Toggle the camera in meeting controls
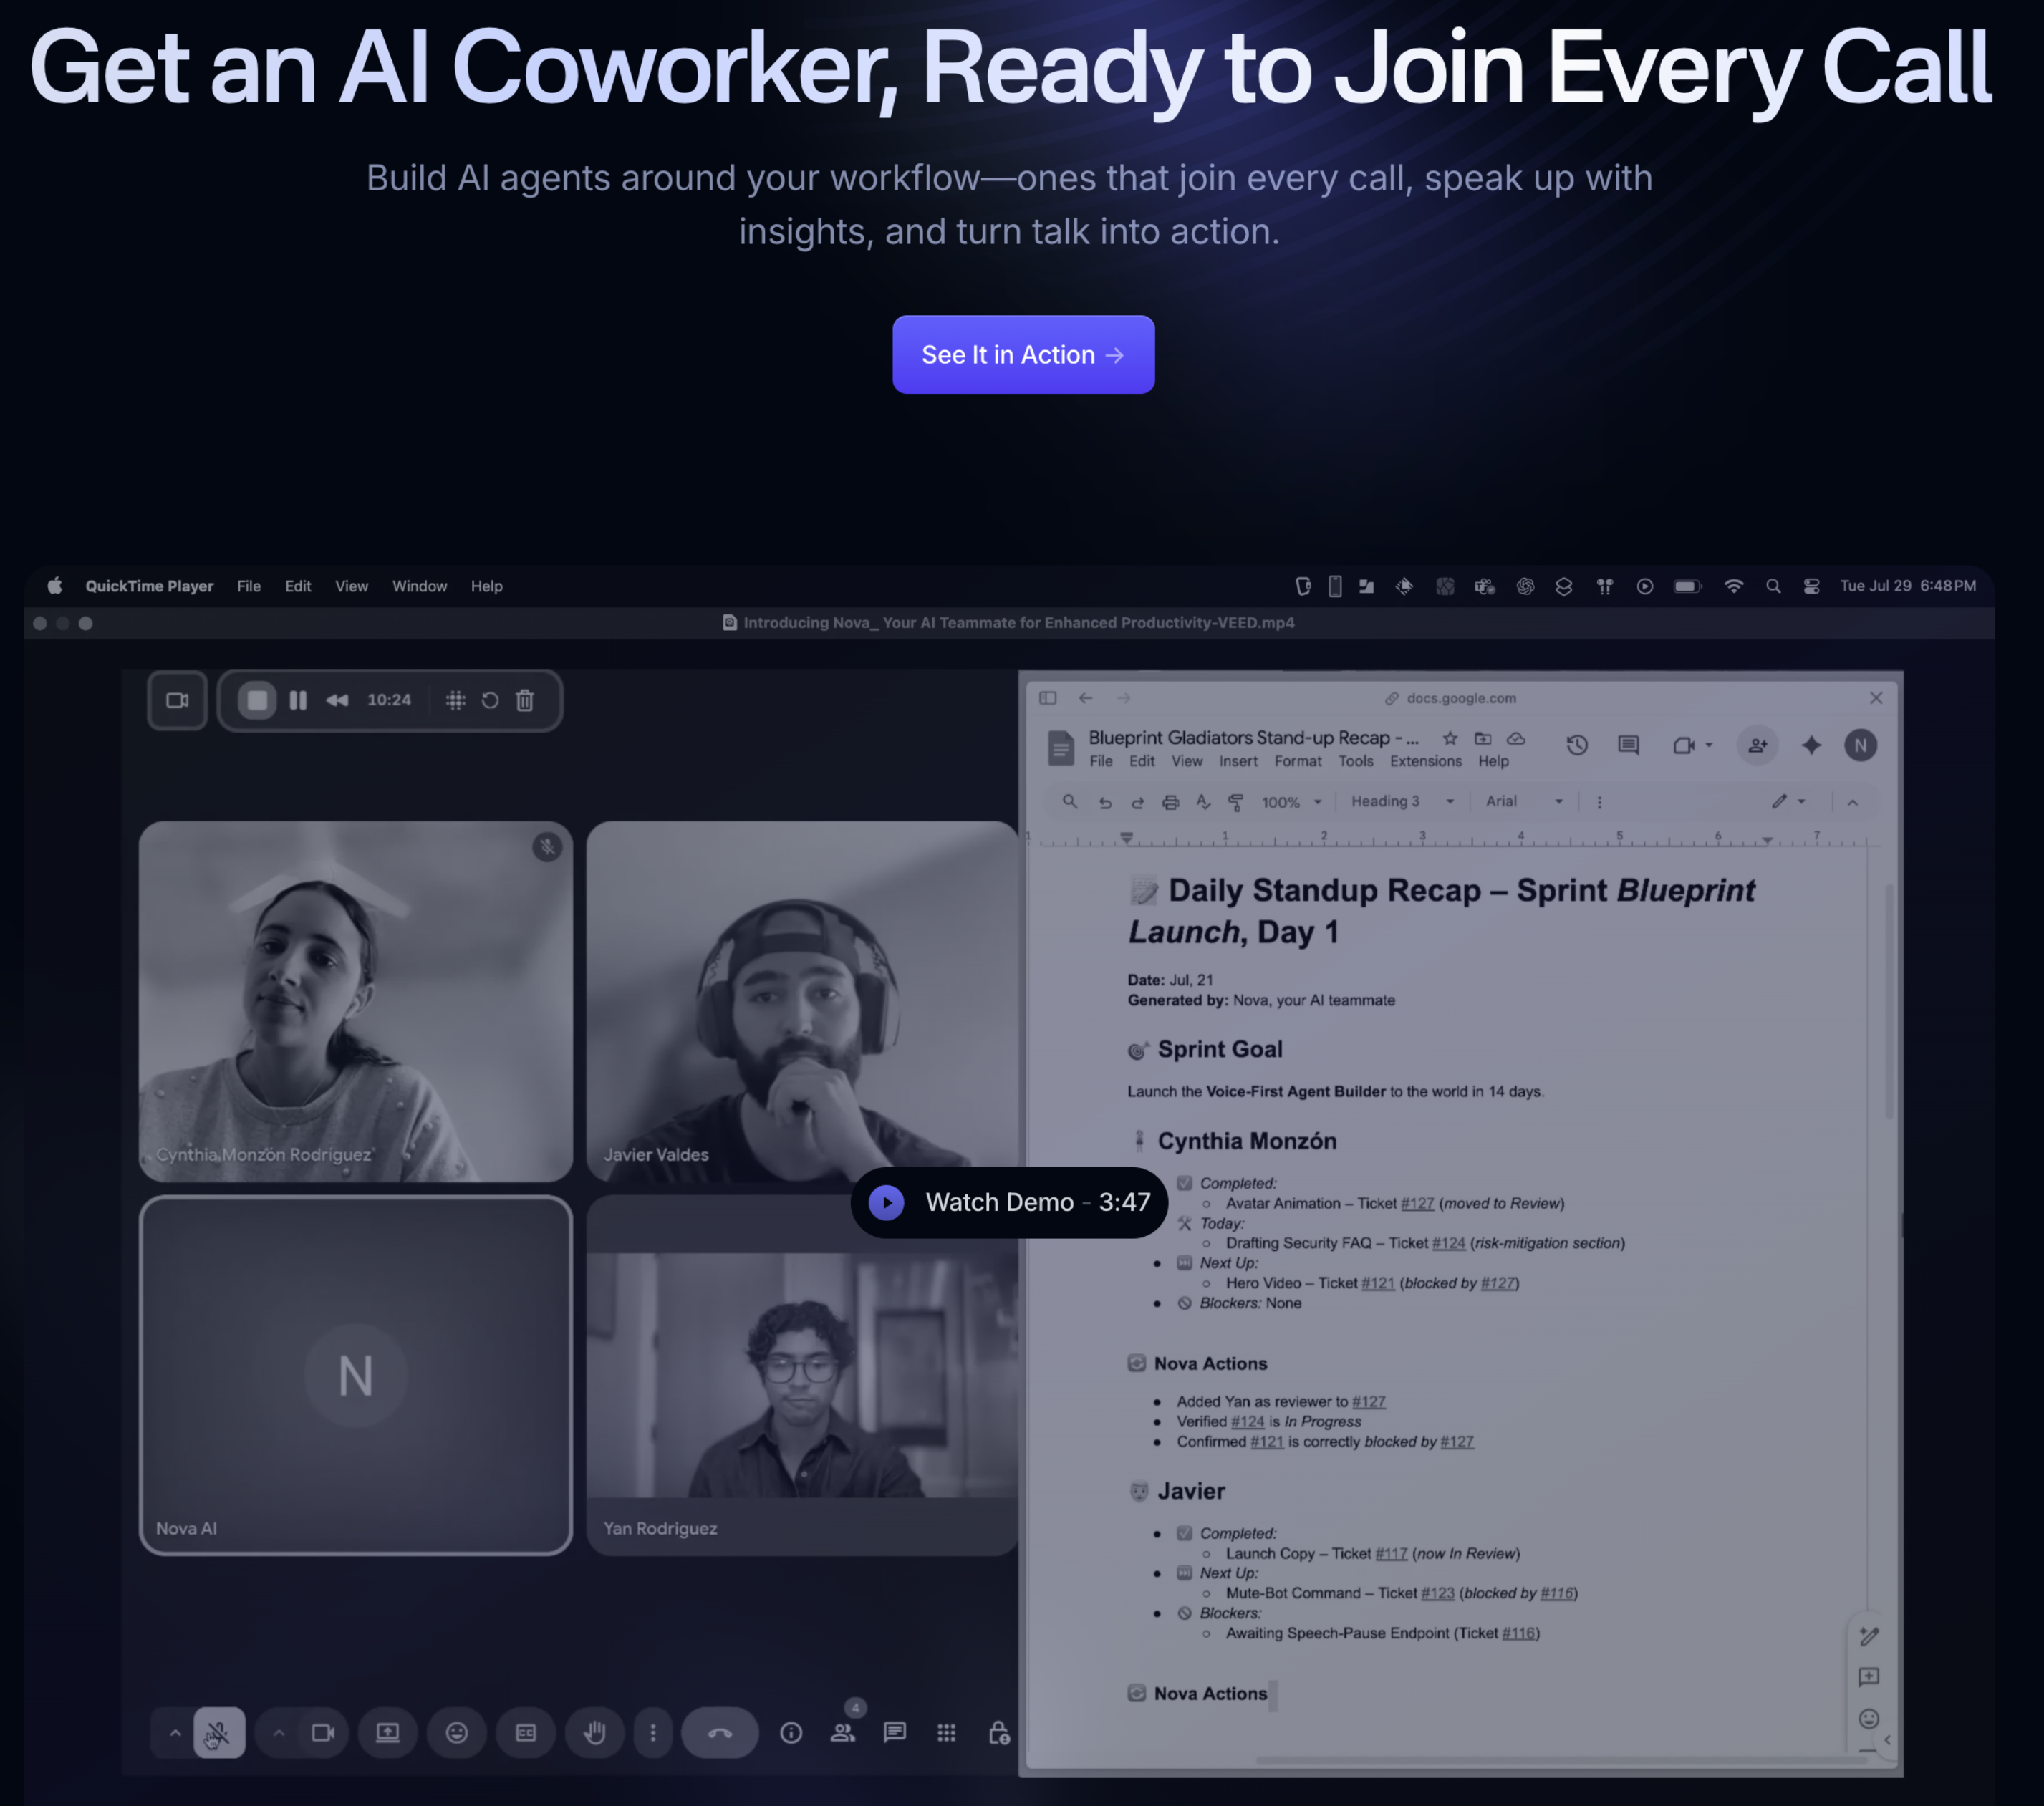 pyautogui.click(x=322, y=1732)
